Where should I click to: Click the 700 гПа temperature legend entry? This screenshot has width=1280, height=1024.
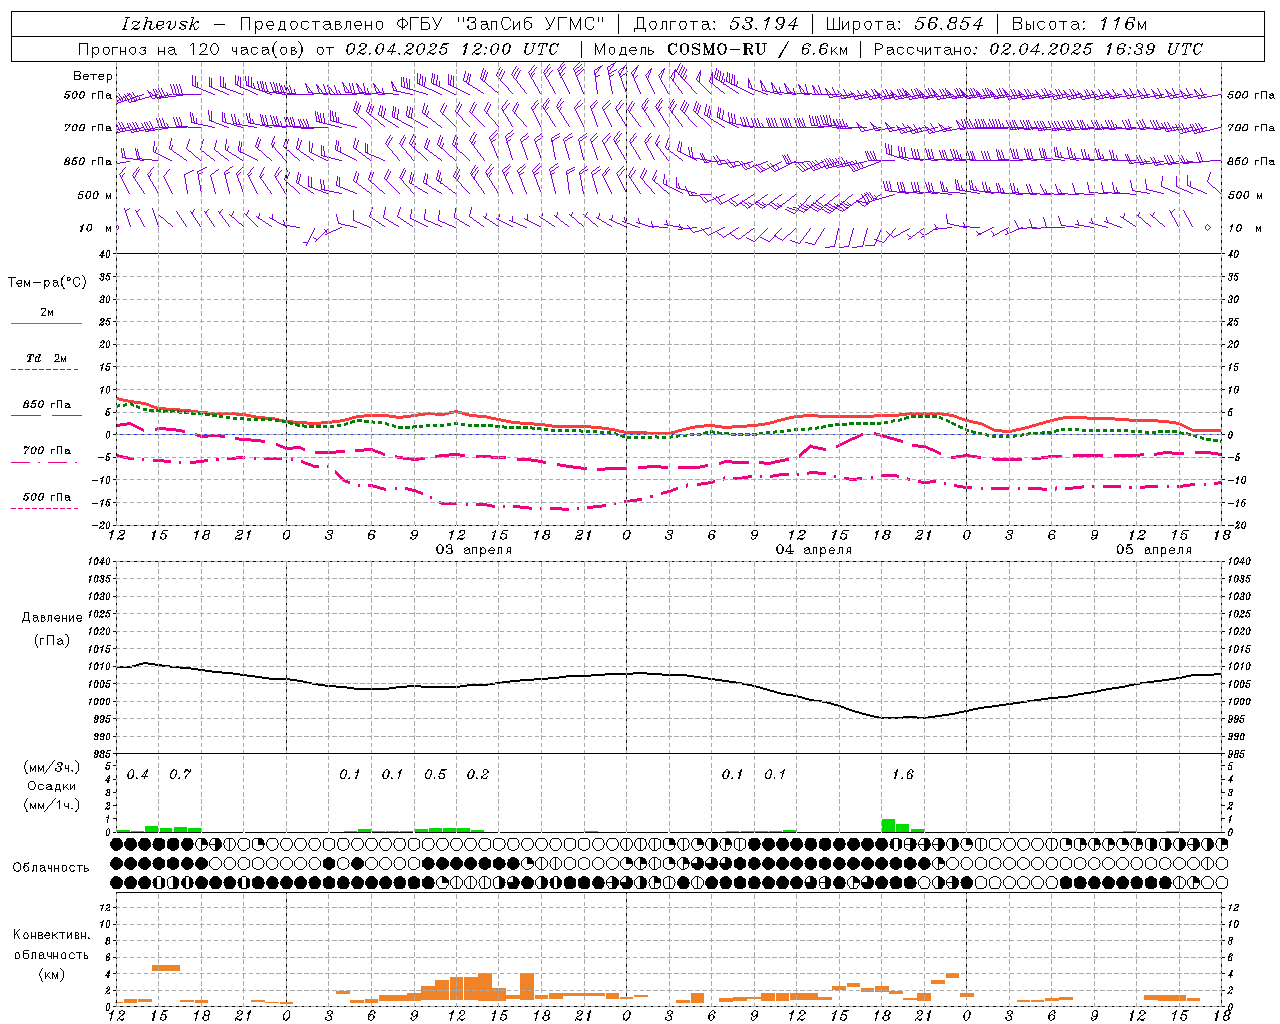(46, 454)
